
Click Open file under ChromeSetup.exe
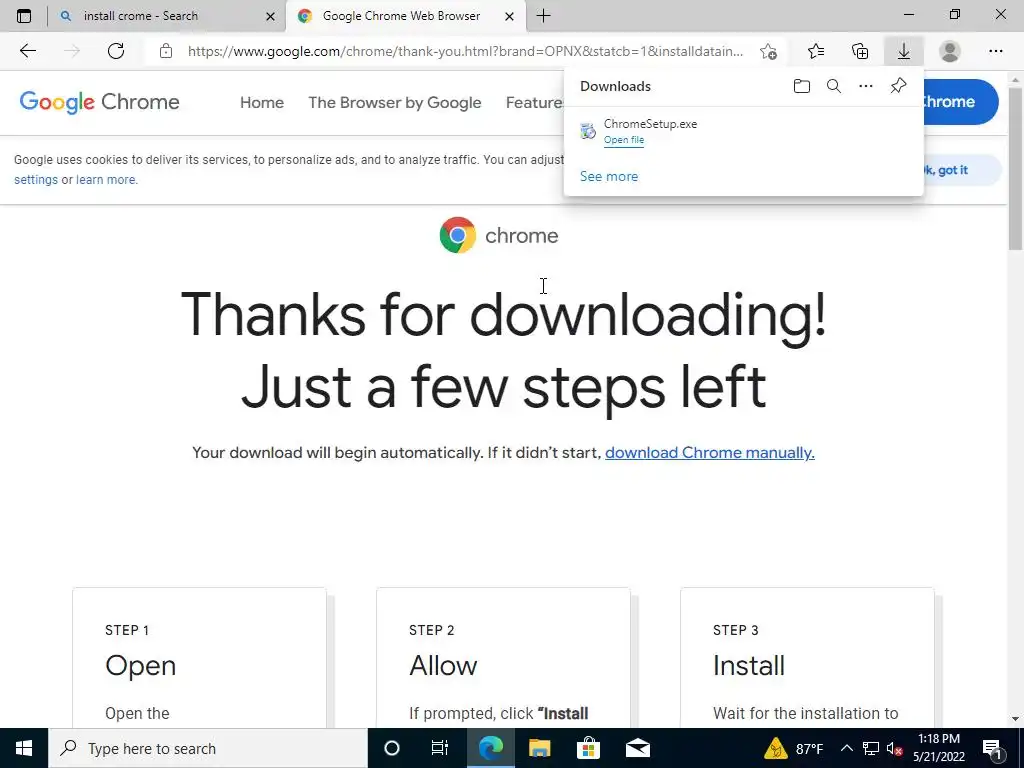coord(624,140)
